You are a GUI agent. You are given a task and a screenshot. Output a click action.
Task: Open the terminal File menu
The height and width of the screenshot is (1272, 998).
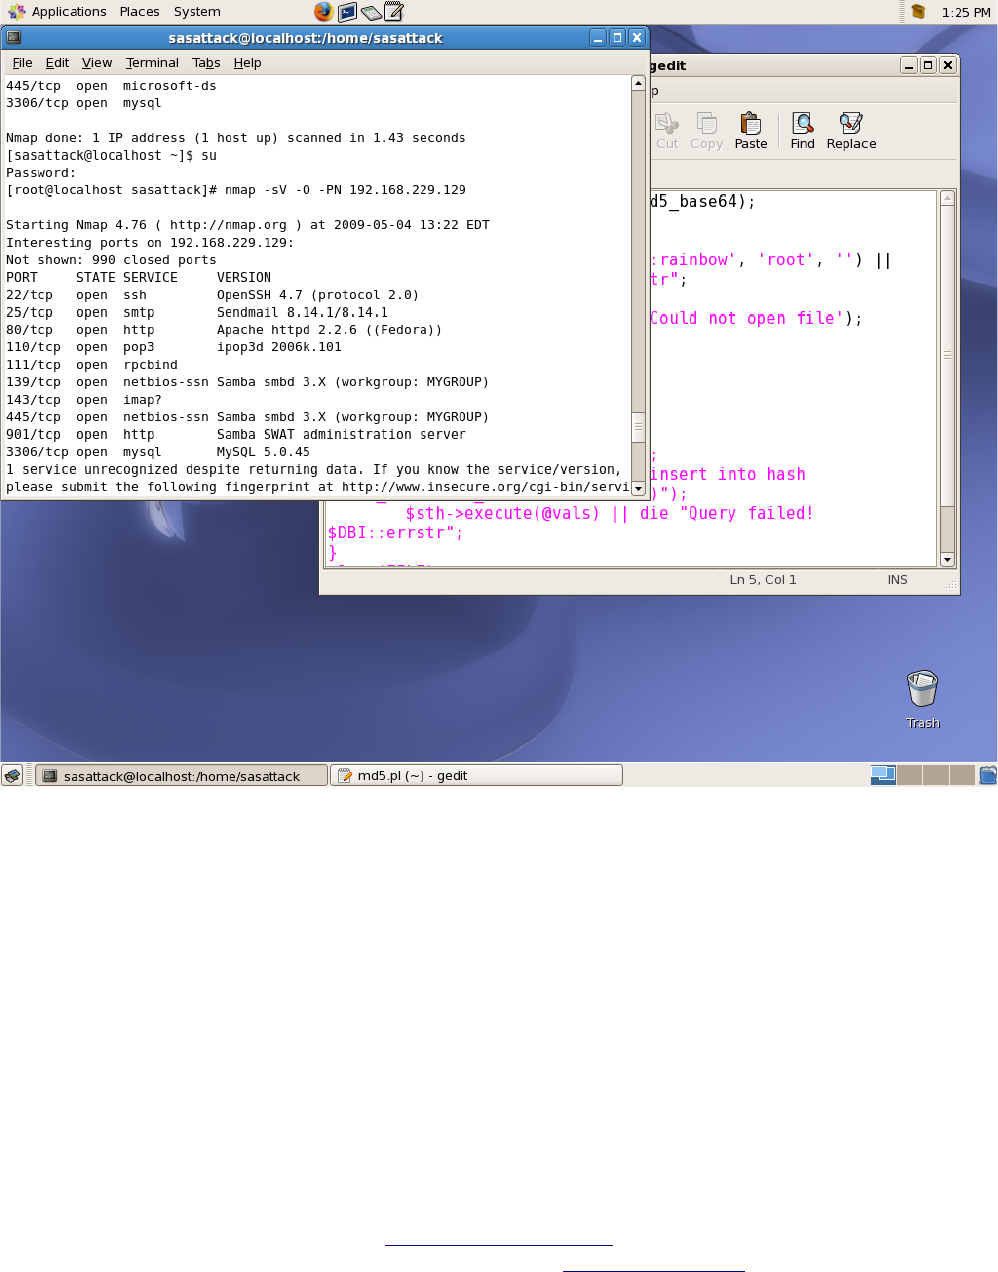tap(22, 62)
